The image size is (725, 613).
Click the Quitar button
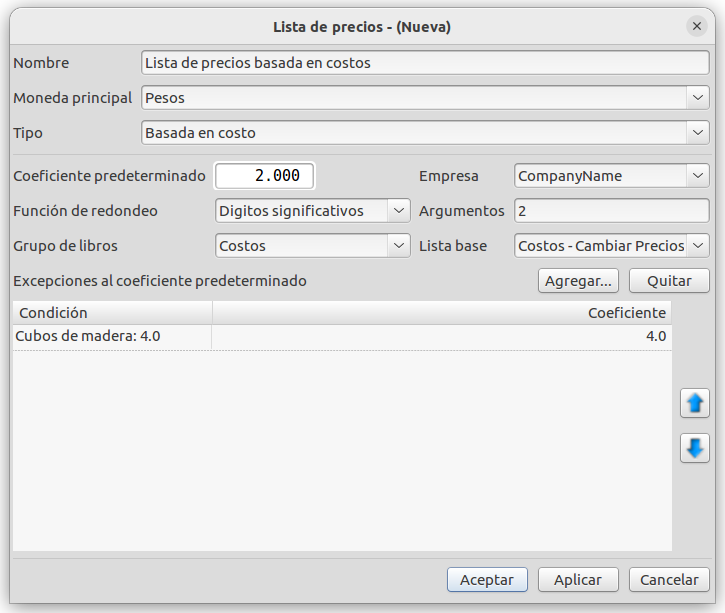pyautogui.click(x=669, y=281)
